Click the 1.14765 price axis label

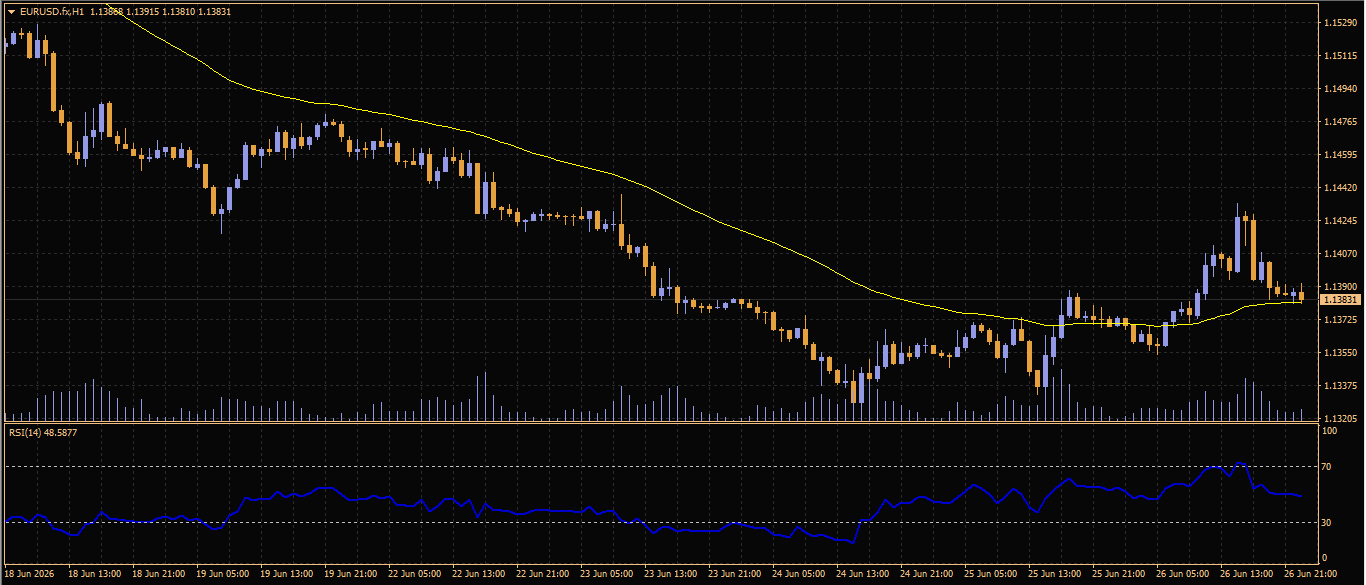point(1339,121)
